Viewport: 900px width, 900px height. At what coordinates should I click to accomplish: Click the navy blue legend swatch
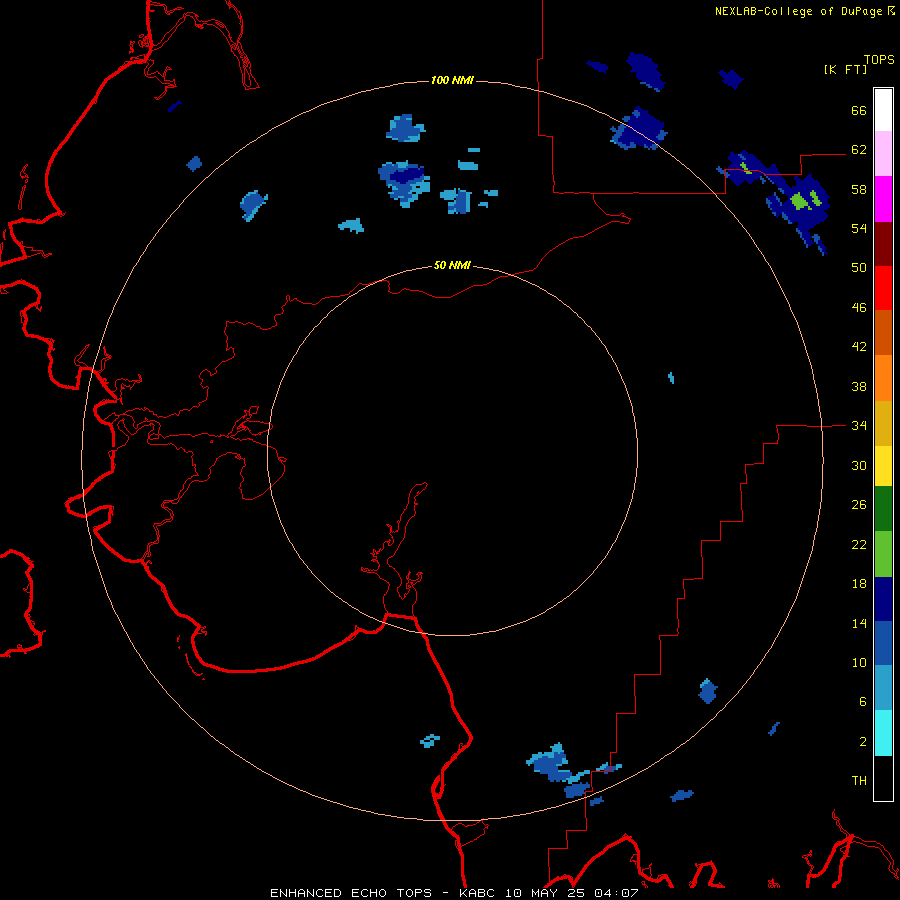[883, 599]
